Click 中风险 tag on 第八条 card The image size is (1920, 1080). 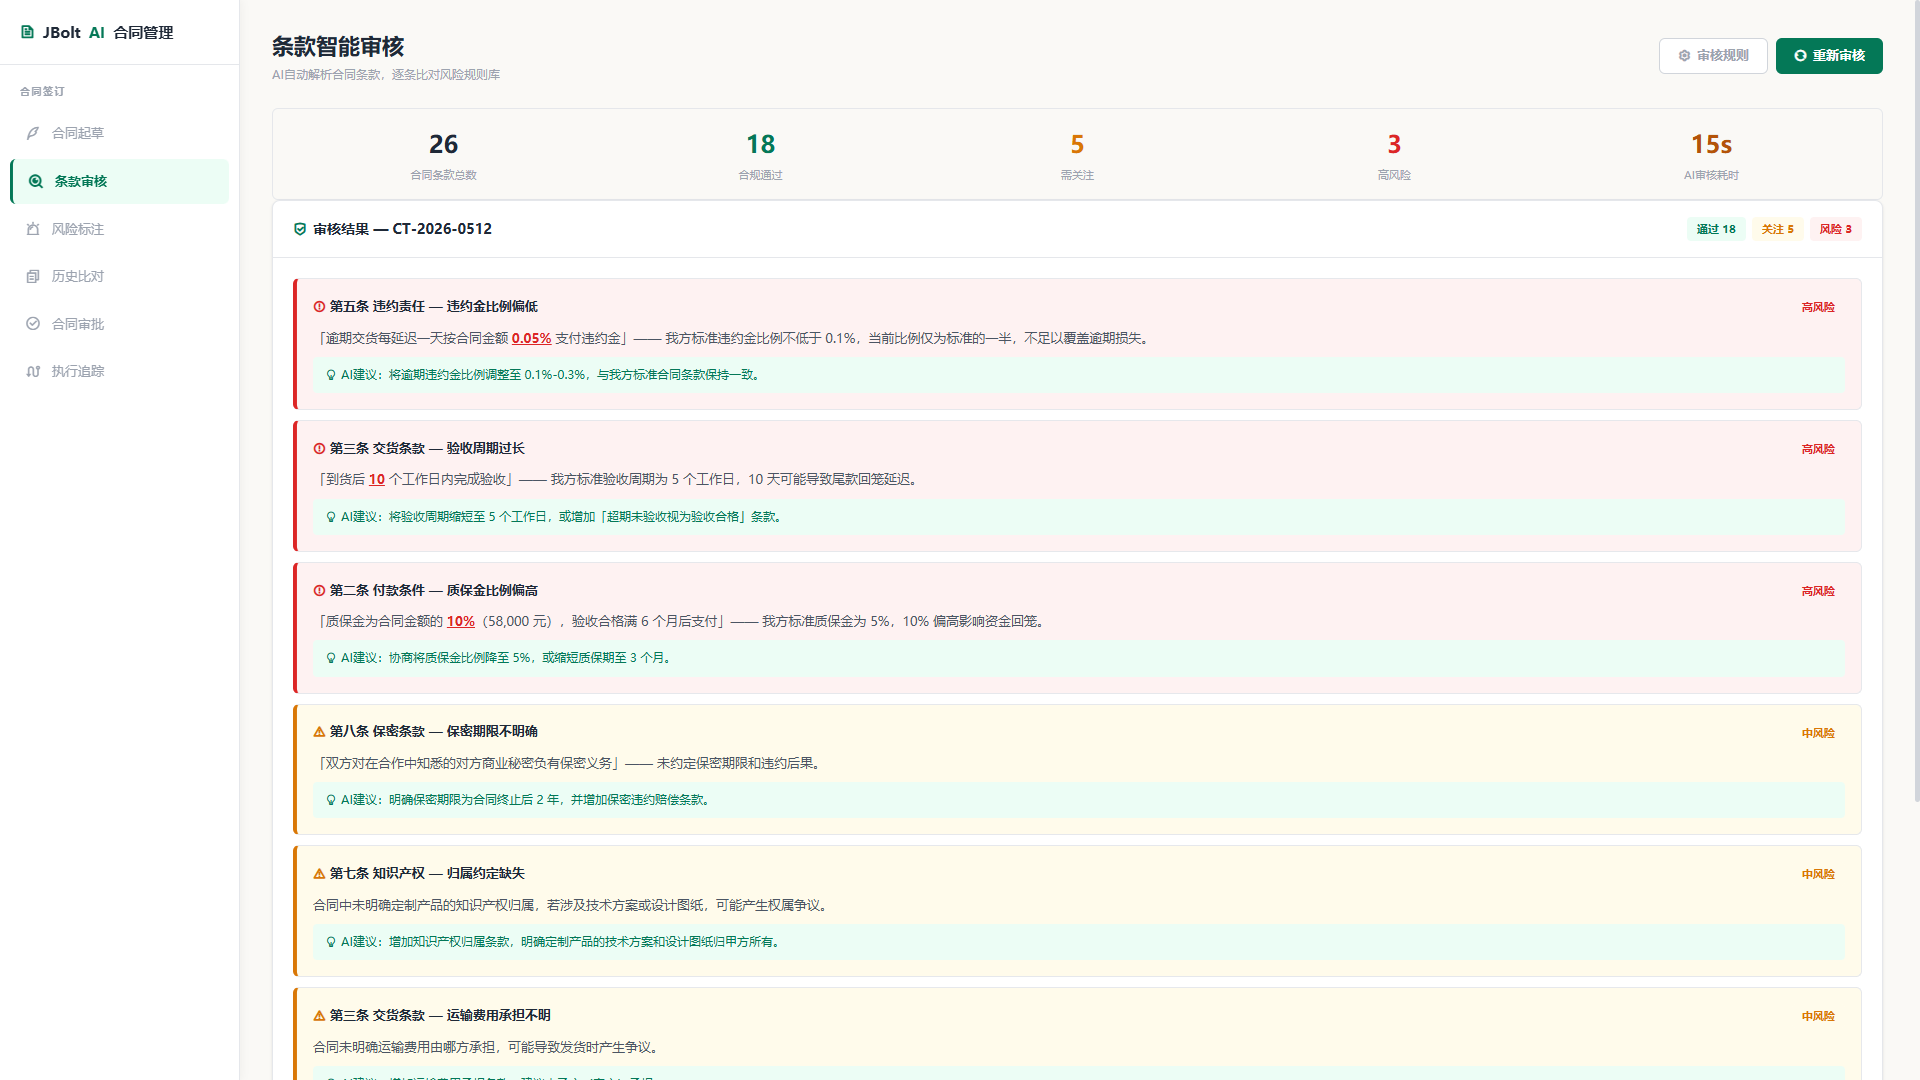pyautogui.click(x=1818, y=733)
